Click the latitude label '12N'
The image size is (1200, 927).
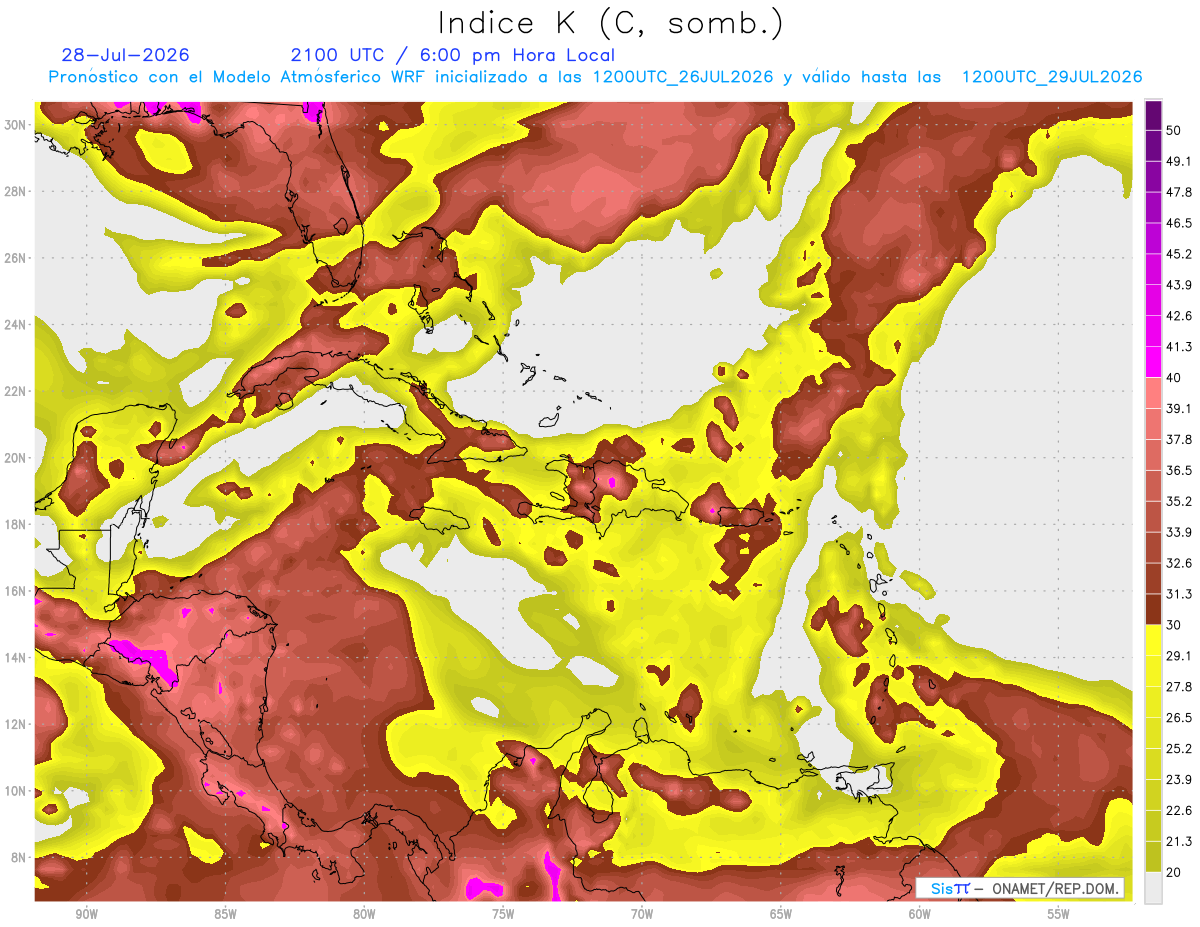click(x=17, y=724)
